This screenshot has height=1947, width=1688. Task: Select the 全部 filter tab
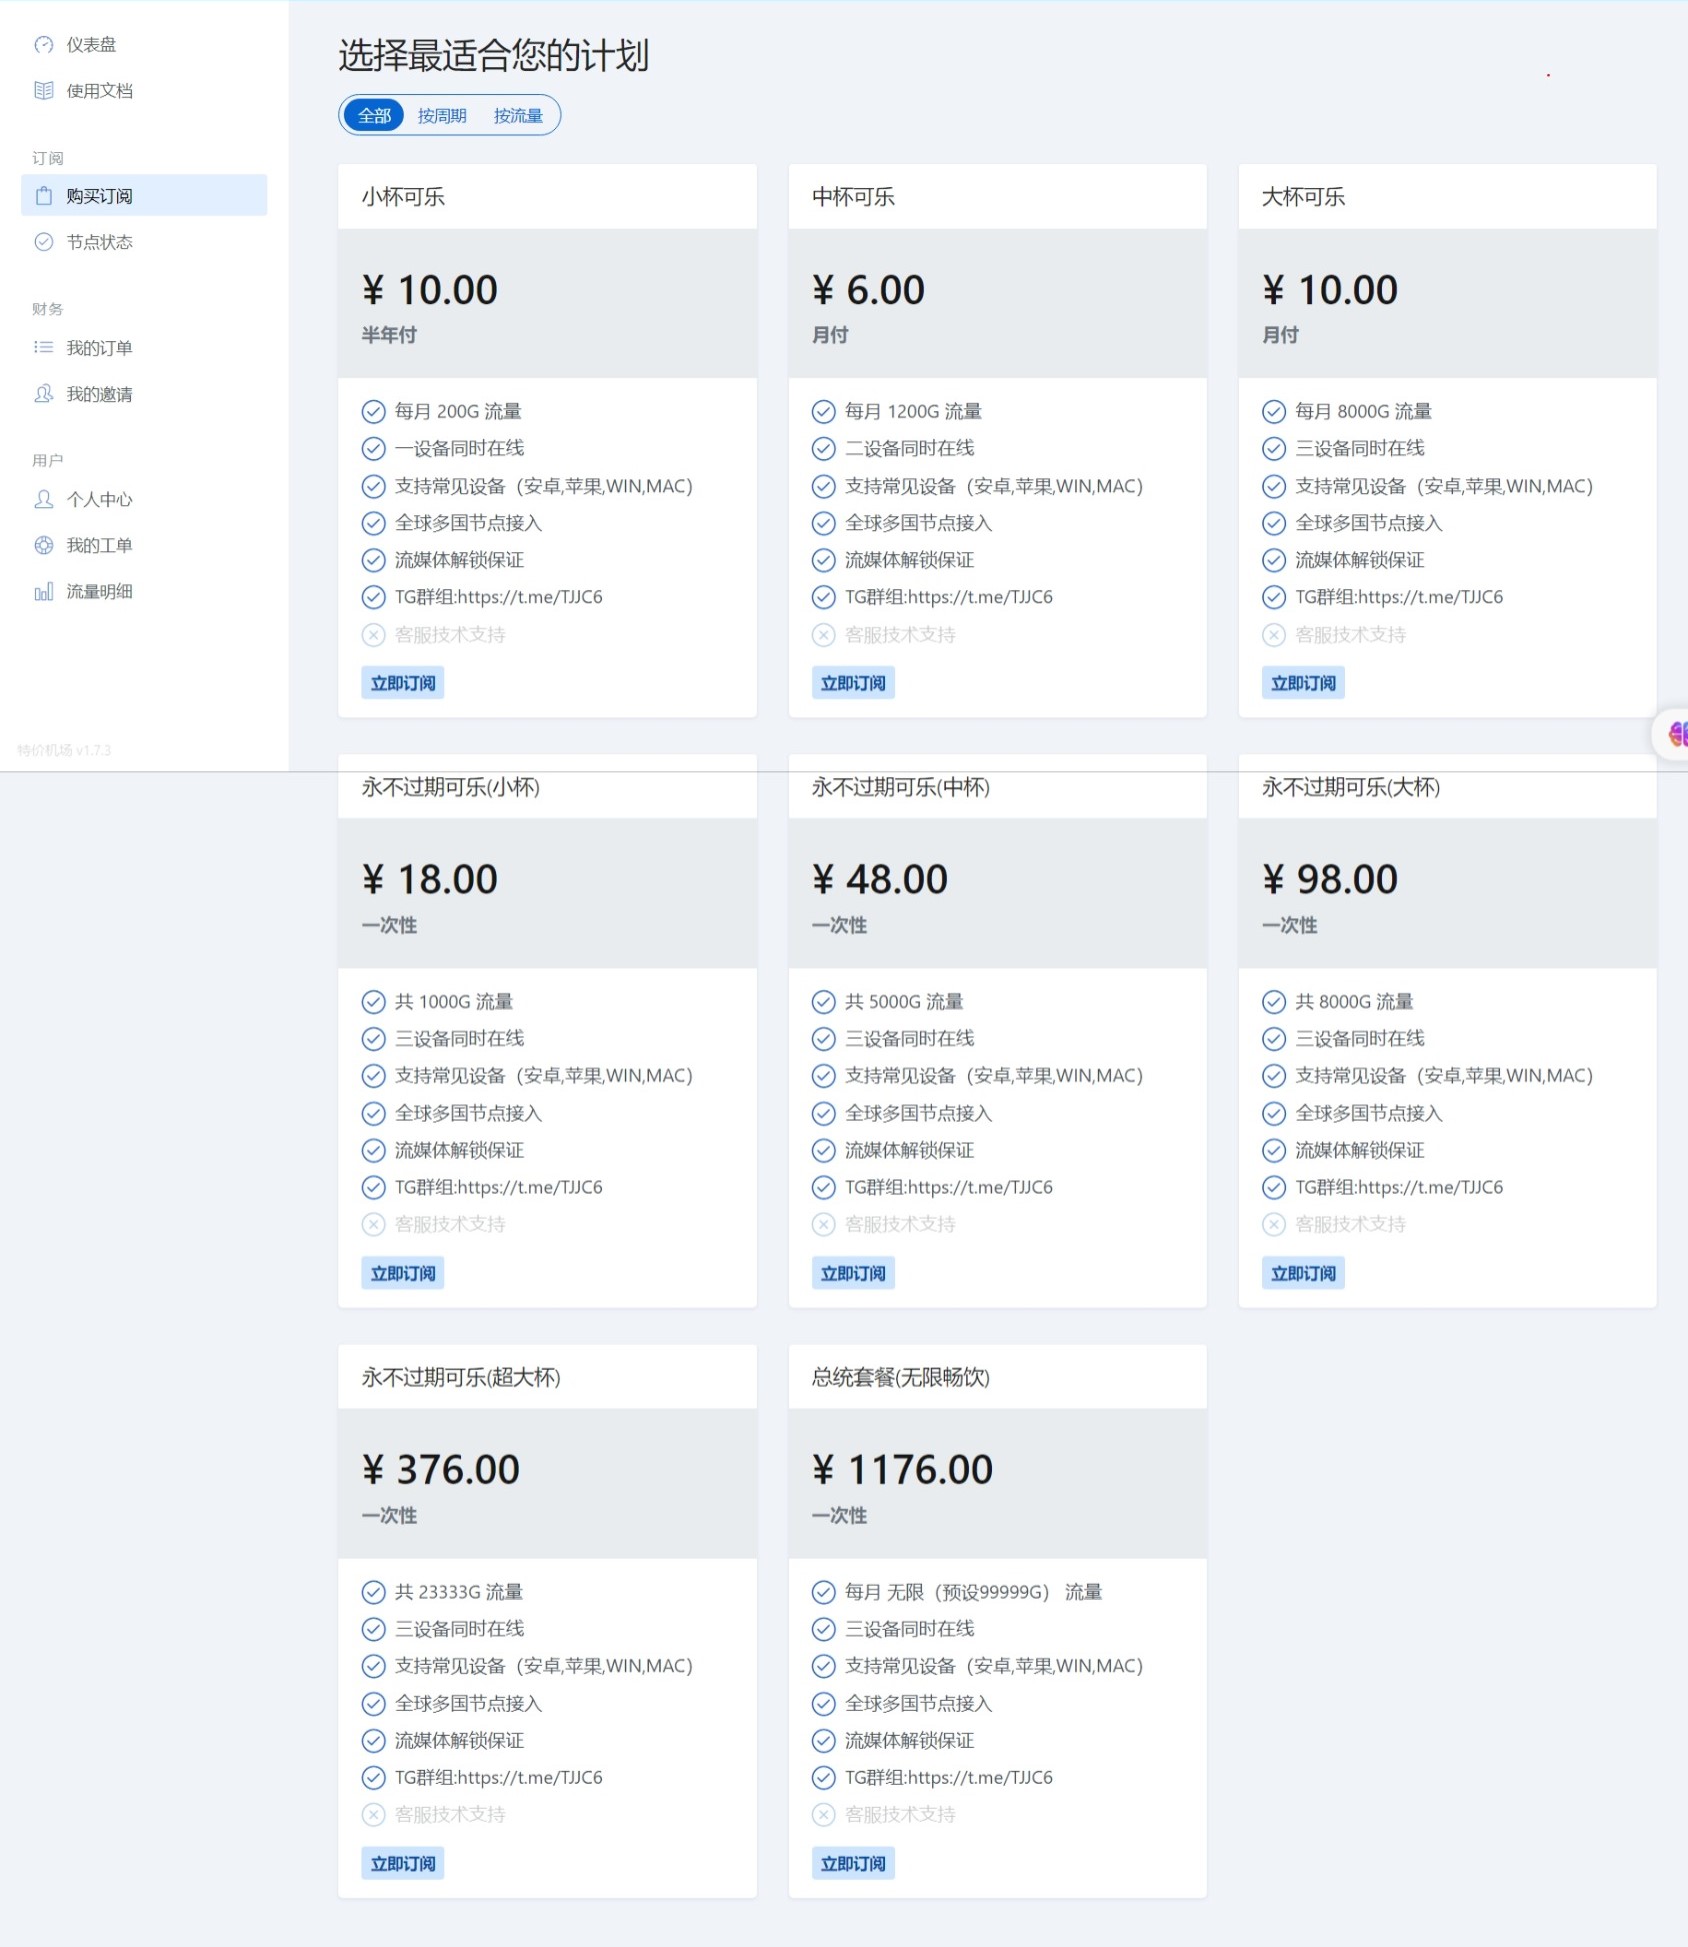tap(374, 116)
